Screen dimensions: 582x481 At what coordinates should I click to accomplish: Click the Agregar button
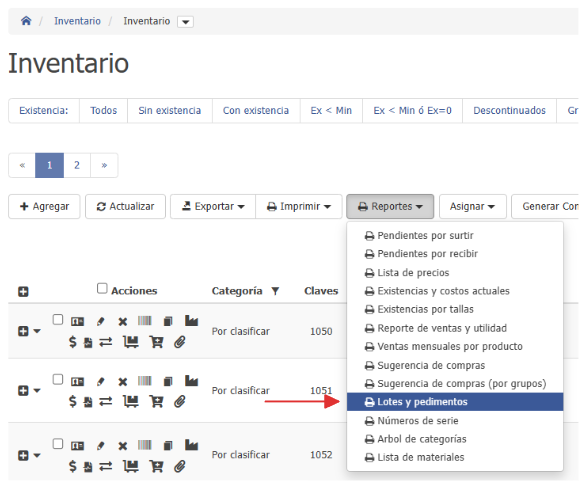tap(44, 206)
